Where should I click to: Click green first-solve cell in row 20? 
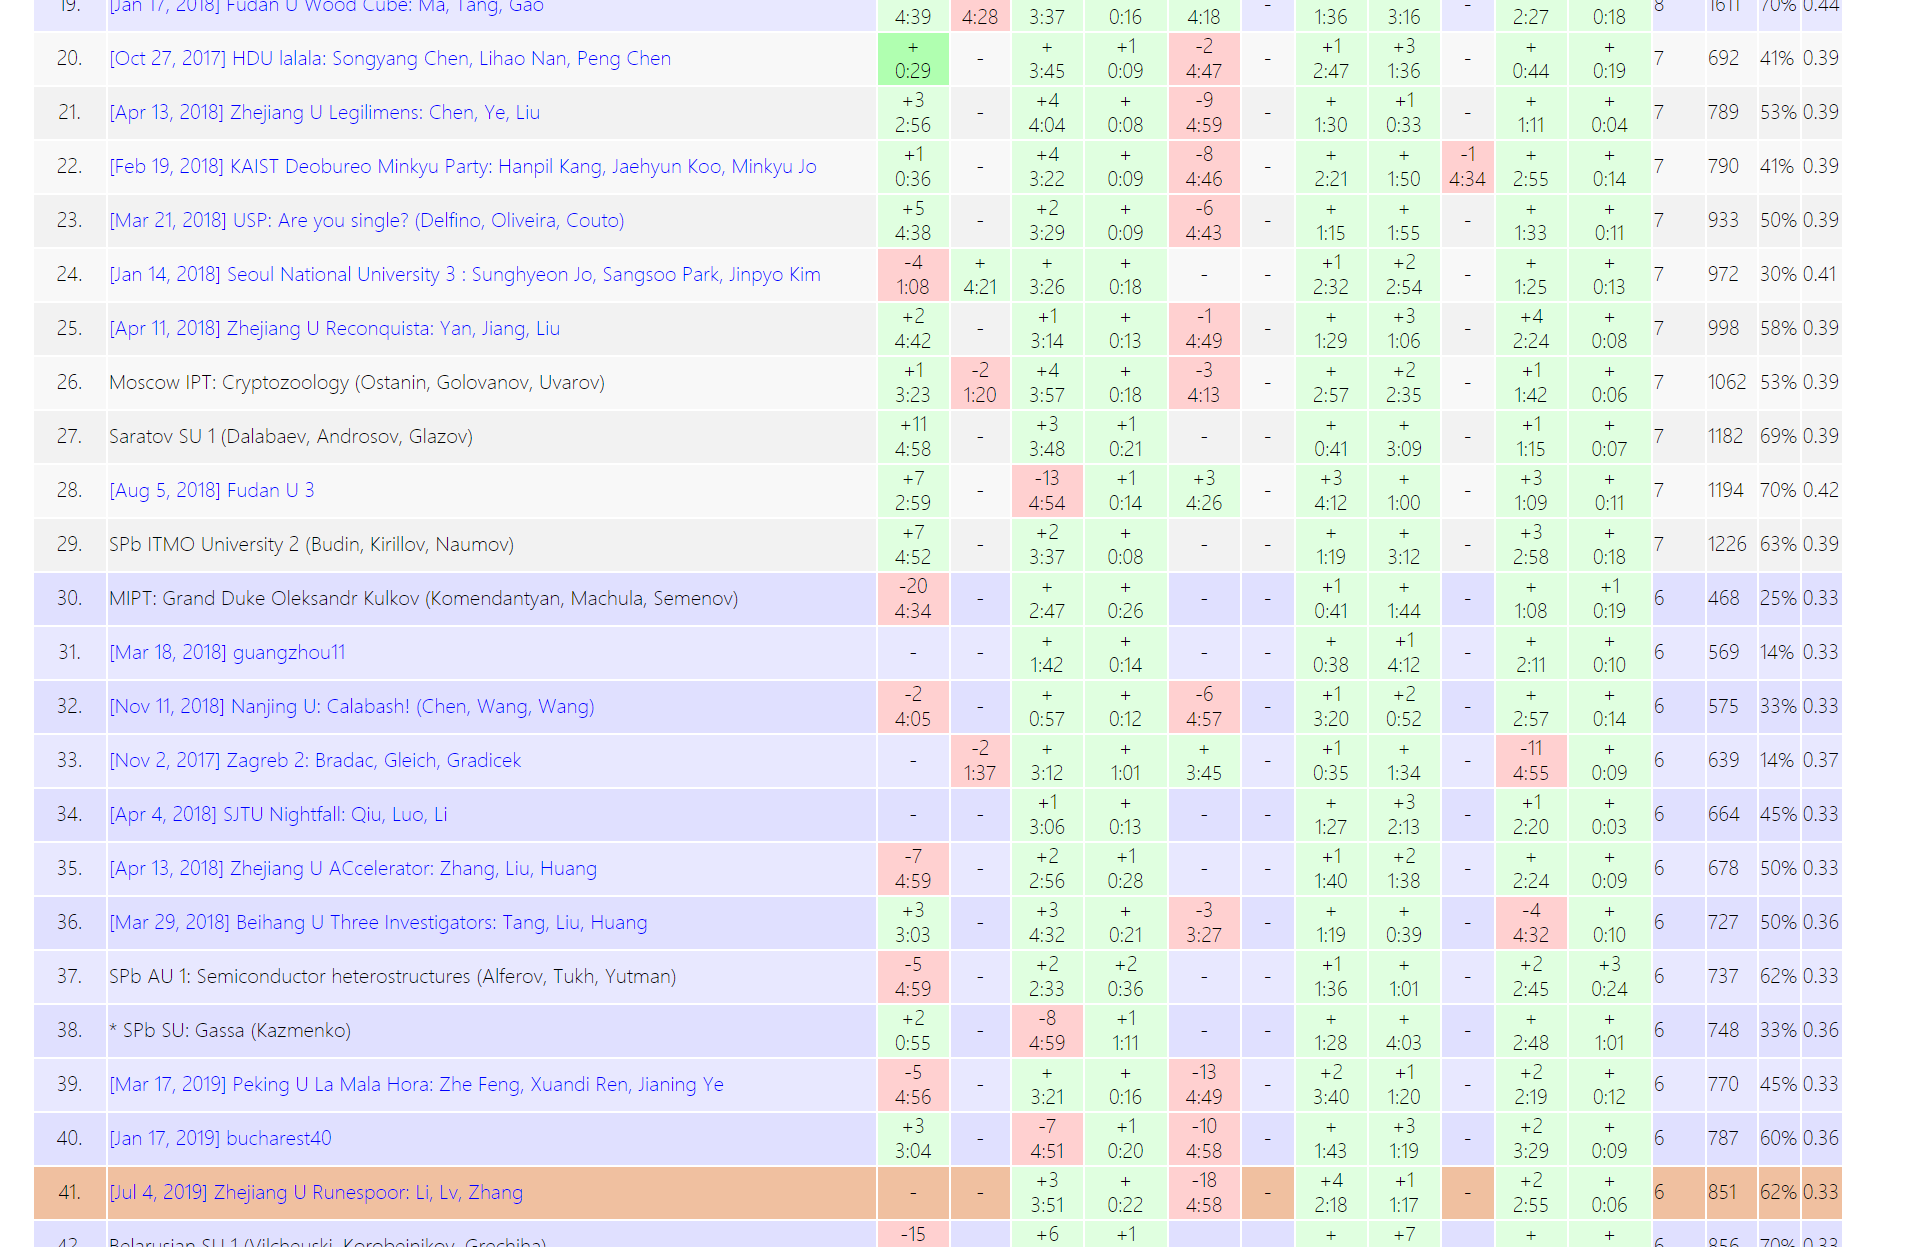coord(912,59)
